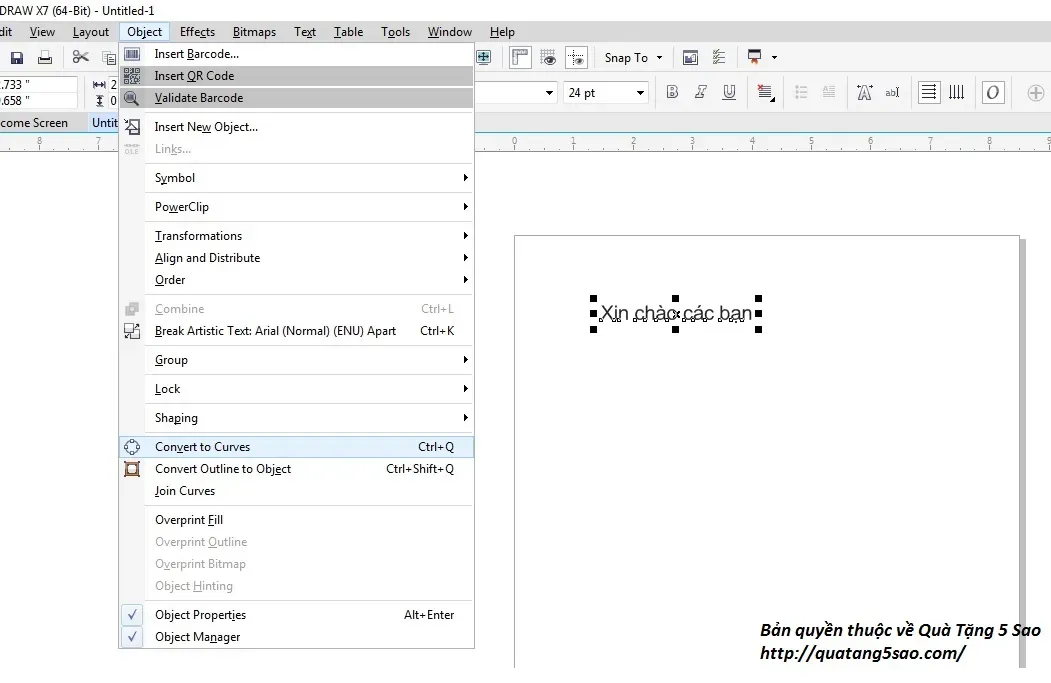Uncheck Object Properties in the Object menu
The width and height of the screenshot is (1051, 683).
point(200,614)
